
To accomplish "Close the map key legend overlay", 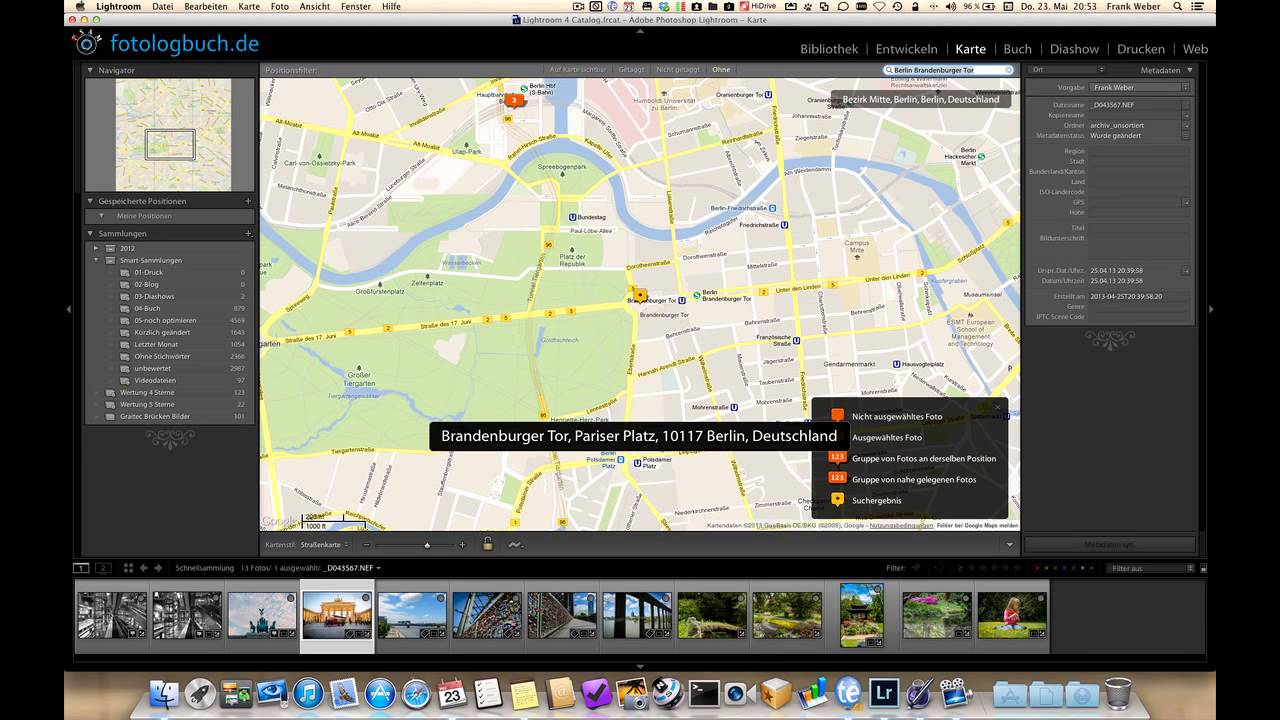I will (x=997, y=407).
